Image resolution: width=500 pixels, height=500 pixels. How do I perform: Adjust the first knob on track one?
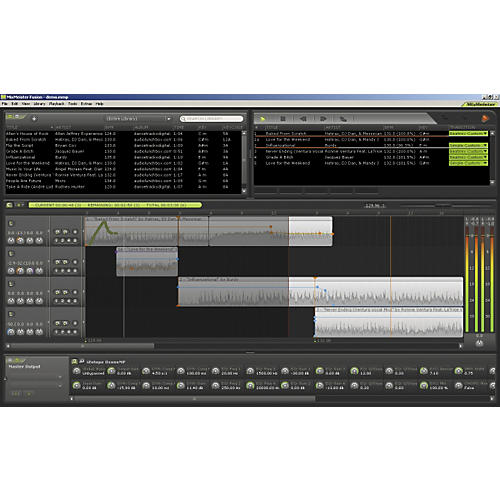pos(11,240)
